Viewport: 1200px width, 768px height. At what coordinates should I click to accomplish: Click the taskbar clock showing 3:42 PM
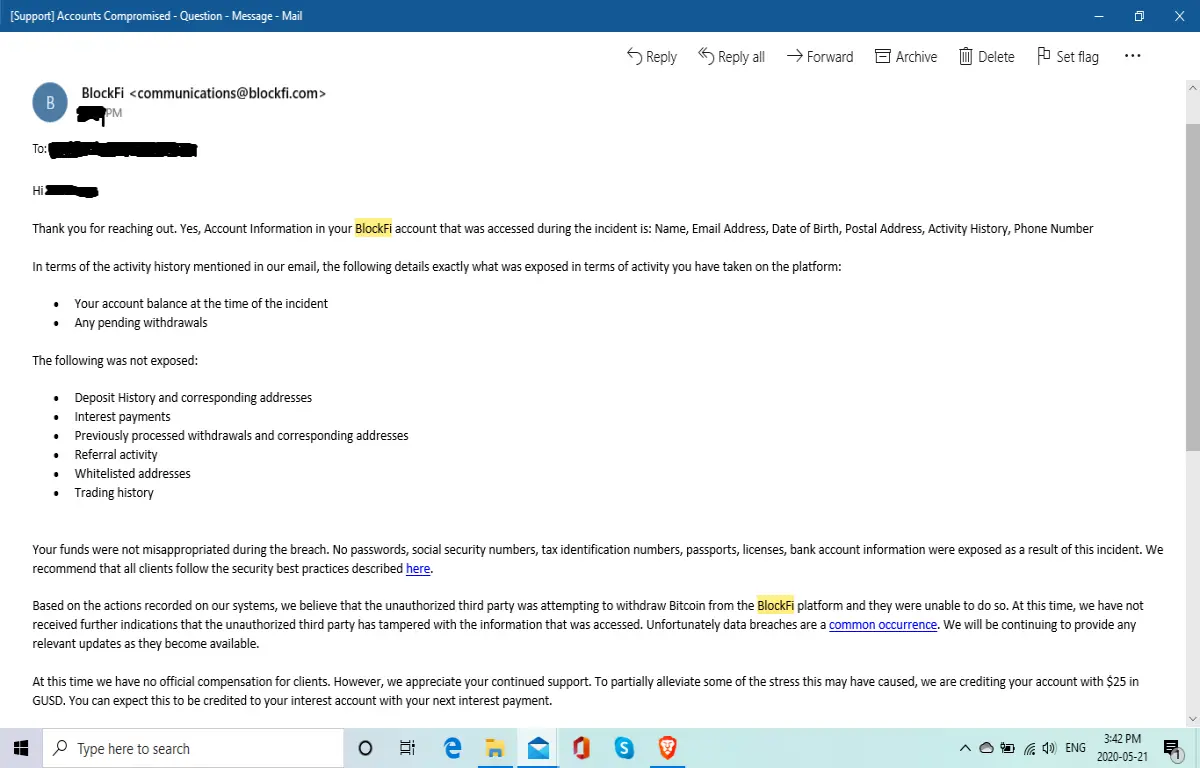tap(1124, 748)
